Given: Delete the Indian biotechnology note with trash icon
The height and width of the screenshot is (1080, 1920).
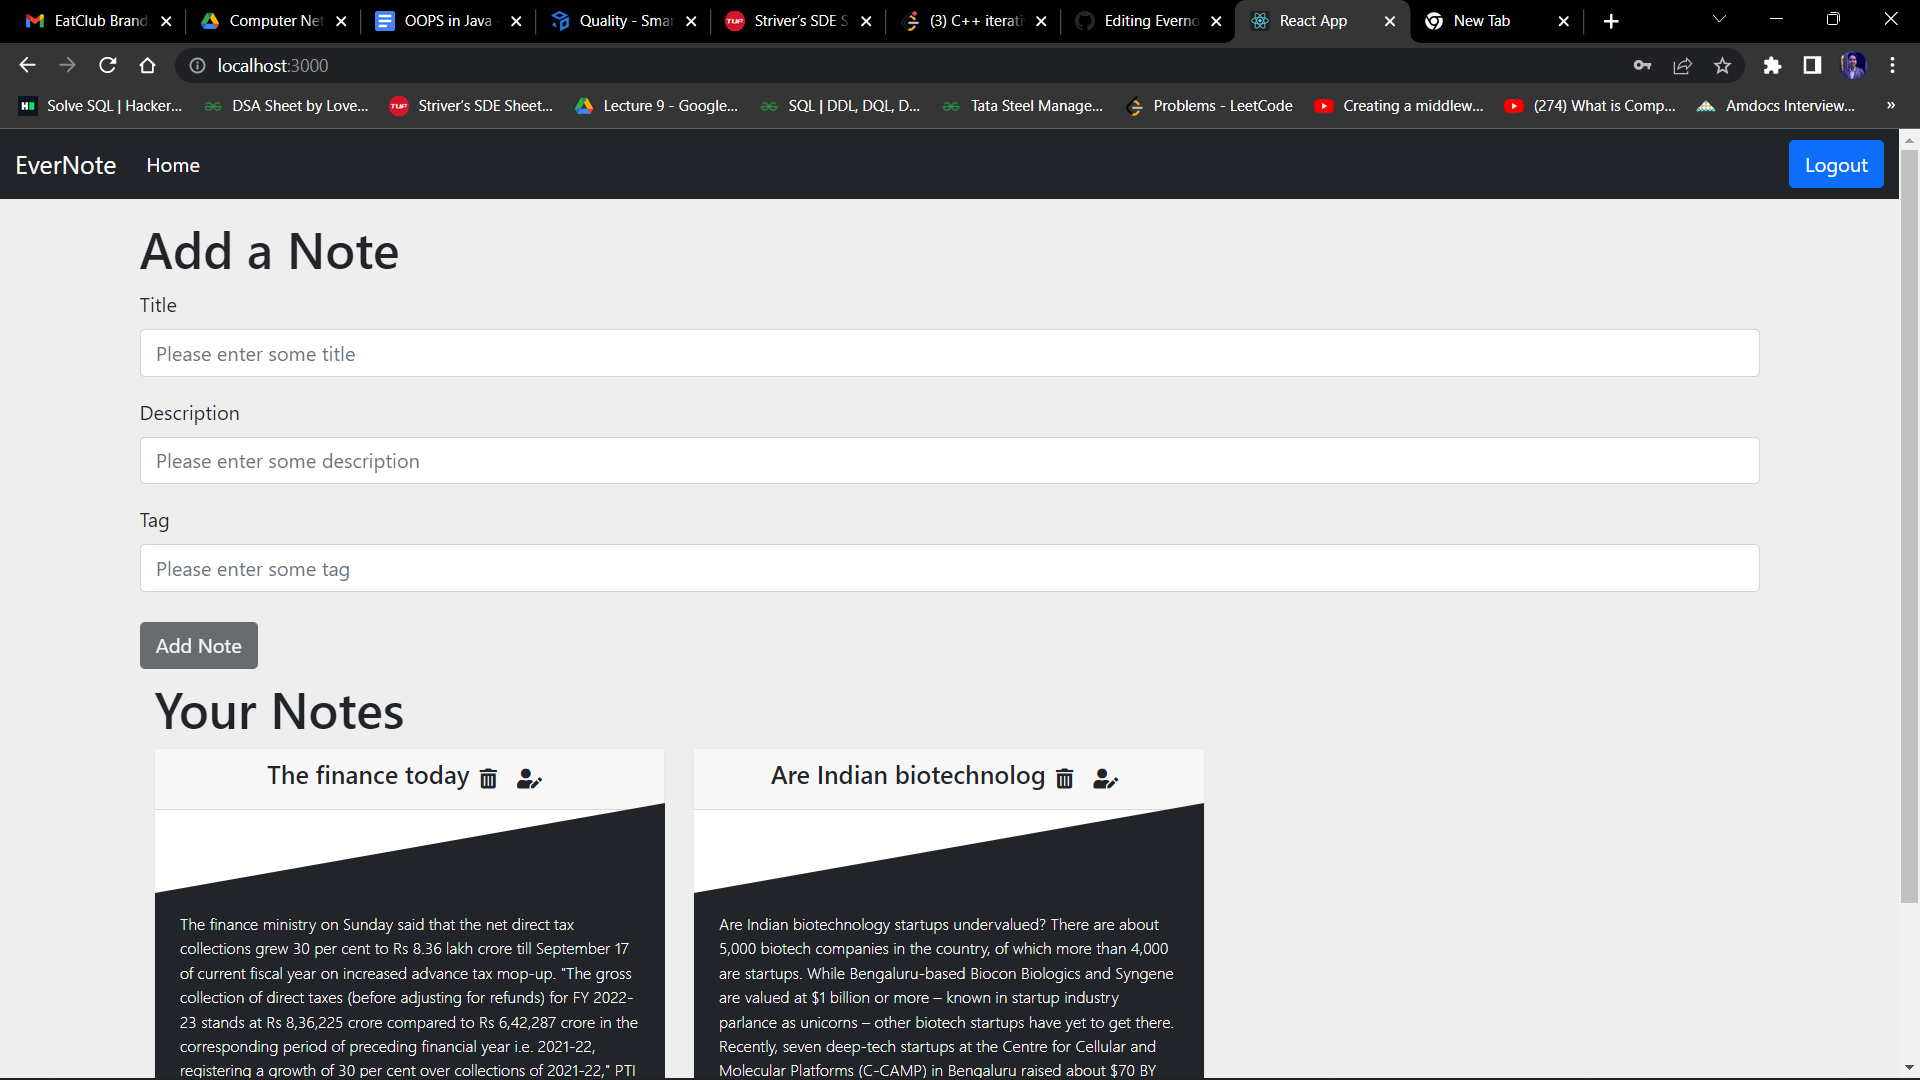Looking at the screenshot, I should (x=1064, y=778).
